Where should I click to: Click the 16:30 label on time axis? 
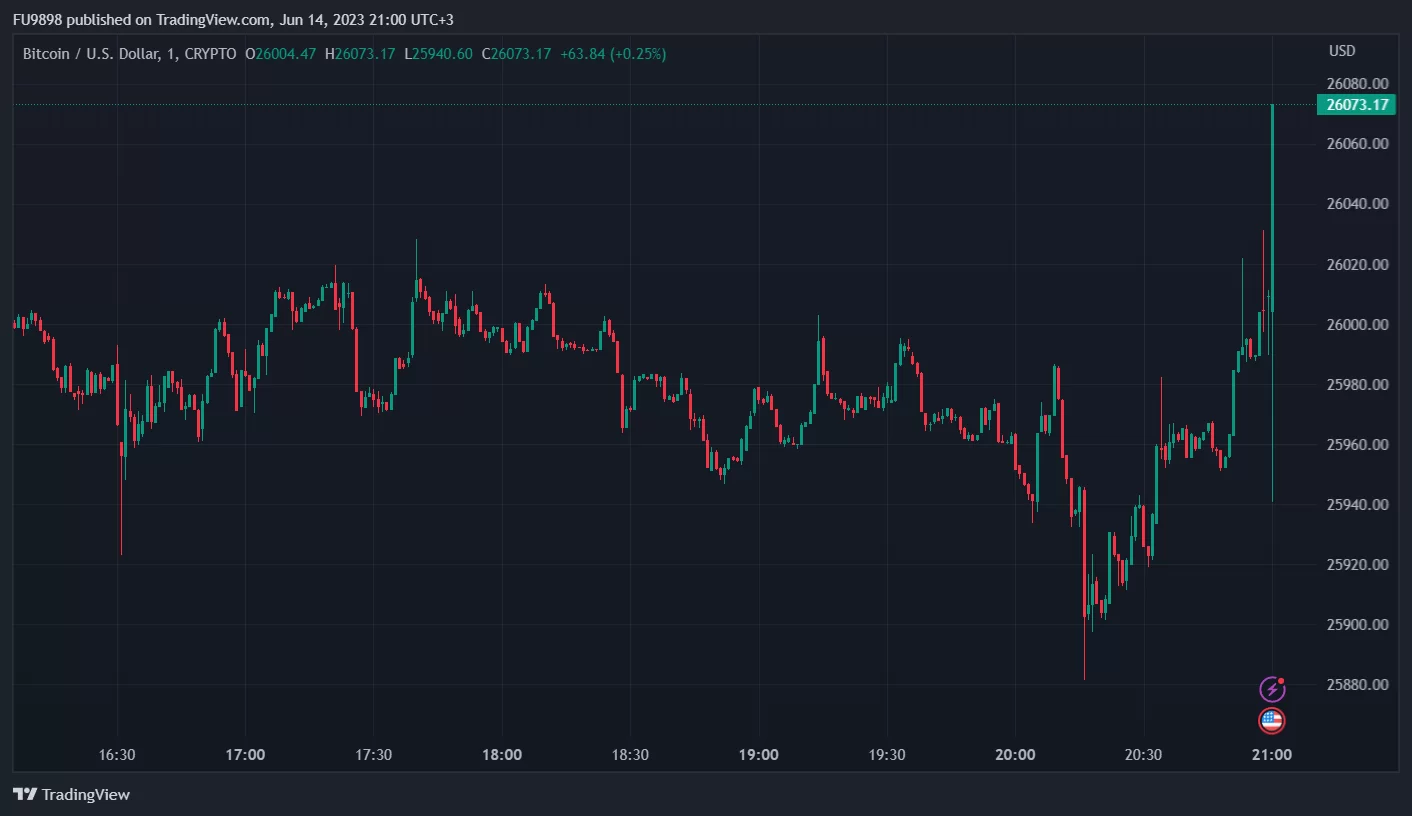click(117, 755)
